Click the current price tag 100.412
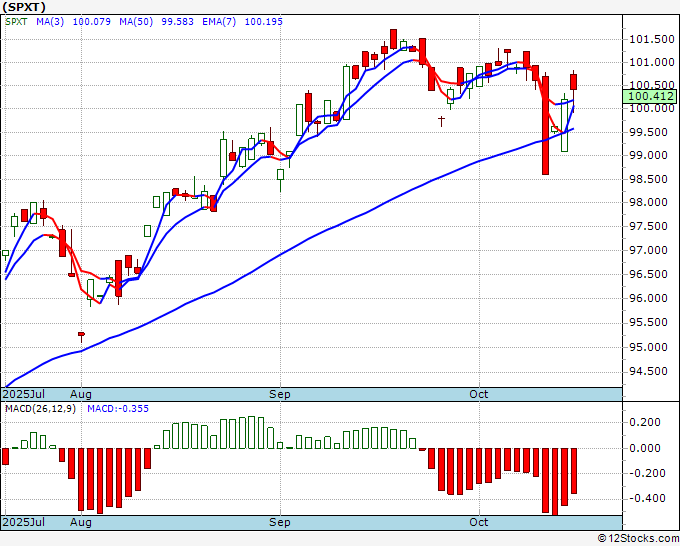The width and height of the screenshot is (680, 546). tap(649, 96)
